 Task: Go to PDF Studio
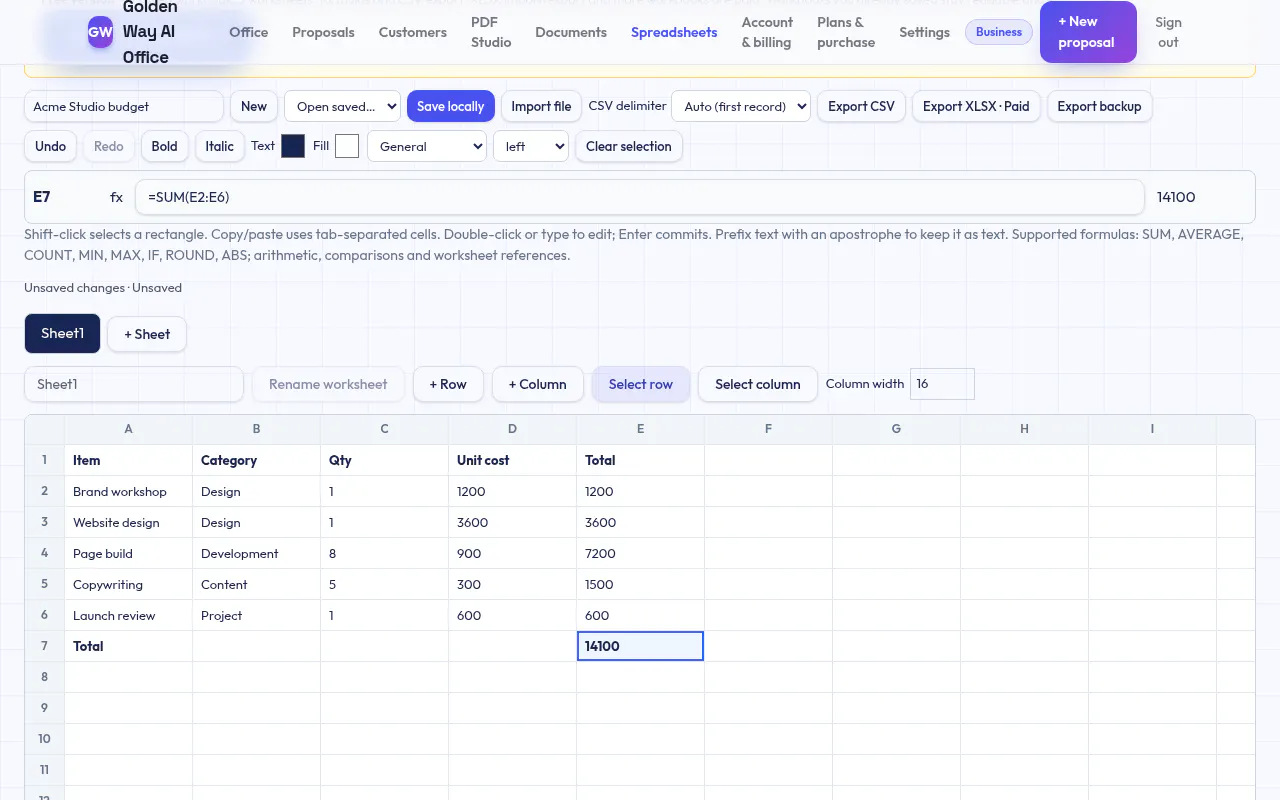pyautogui.click(x=491, y=32)
